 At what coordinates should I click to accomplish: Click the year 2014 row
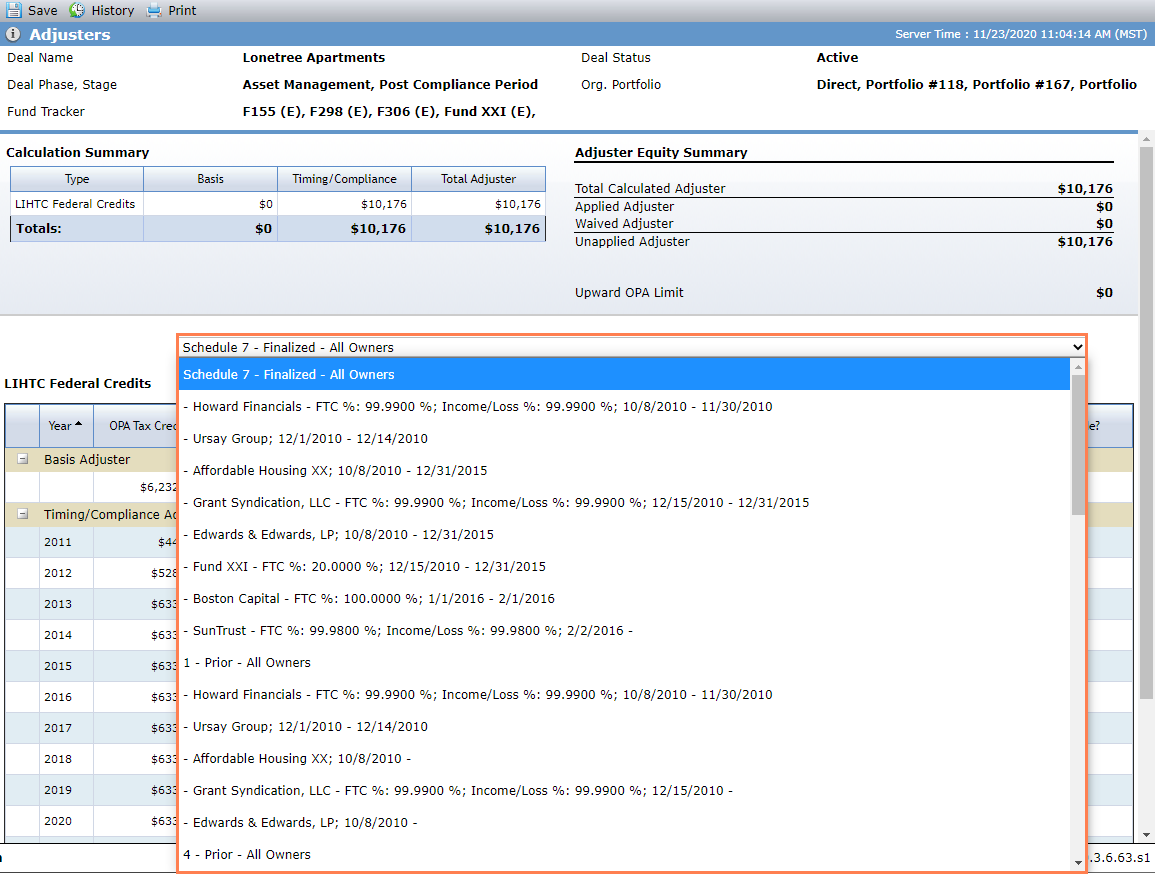coord(91,635)
